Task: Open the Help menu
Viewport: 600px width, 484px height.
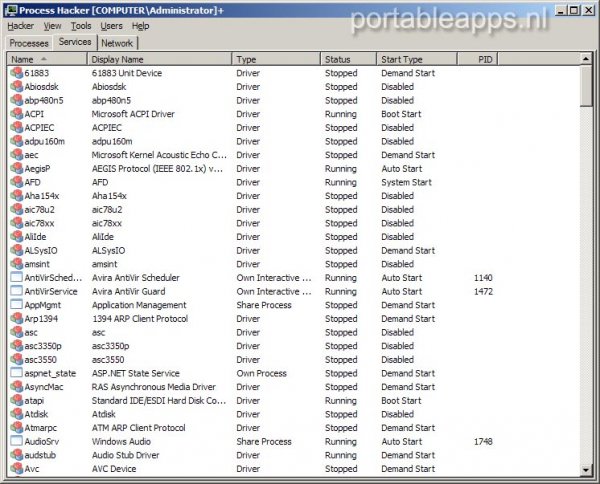Action: [140, 26]
